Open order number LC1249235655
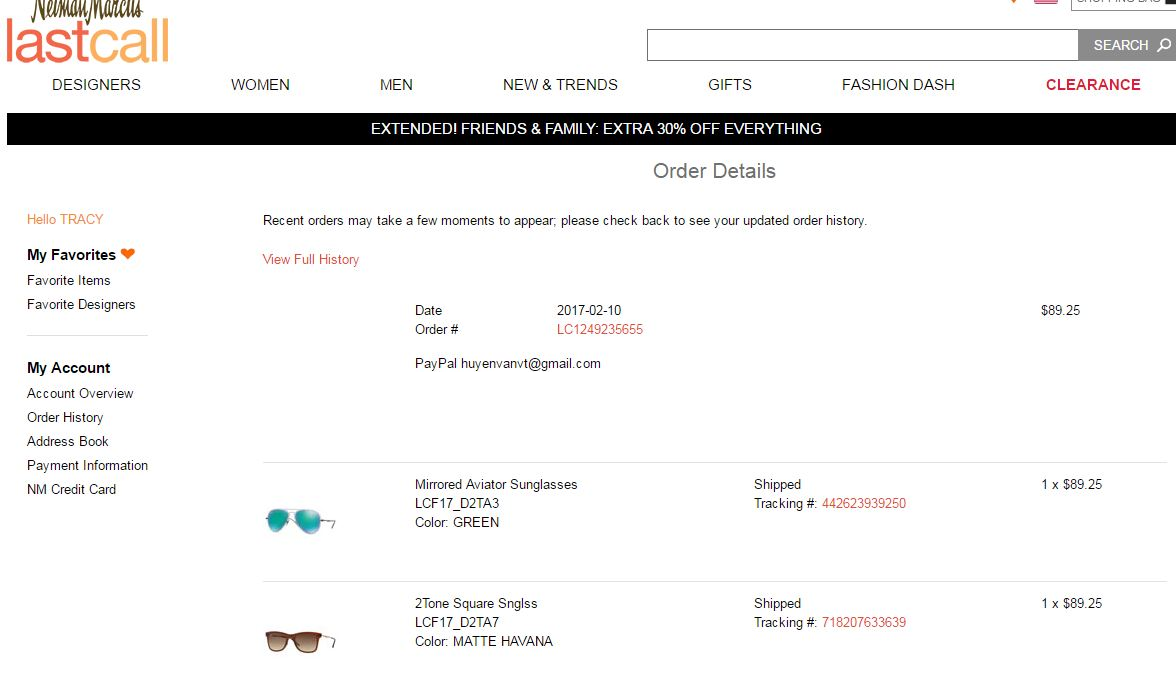The width and height of the screenshot is (1176, 685). coord(599,330)
